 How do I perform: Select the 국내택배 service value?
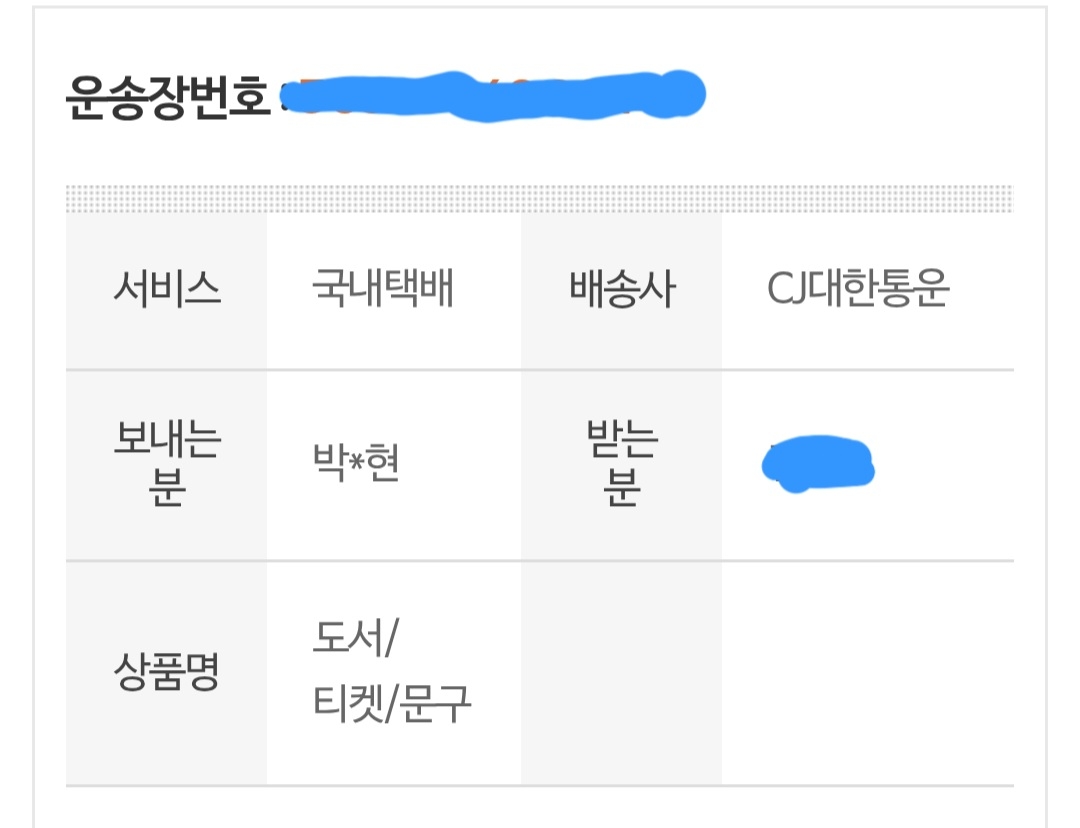tap(383, 290)
